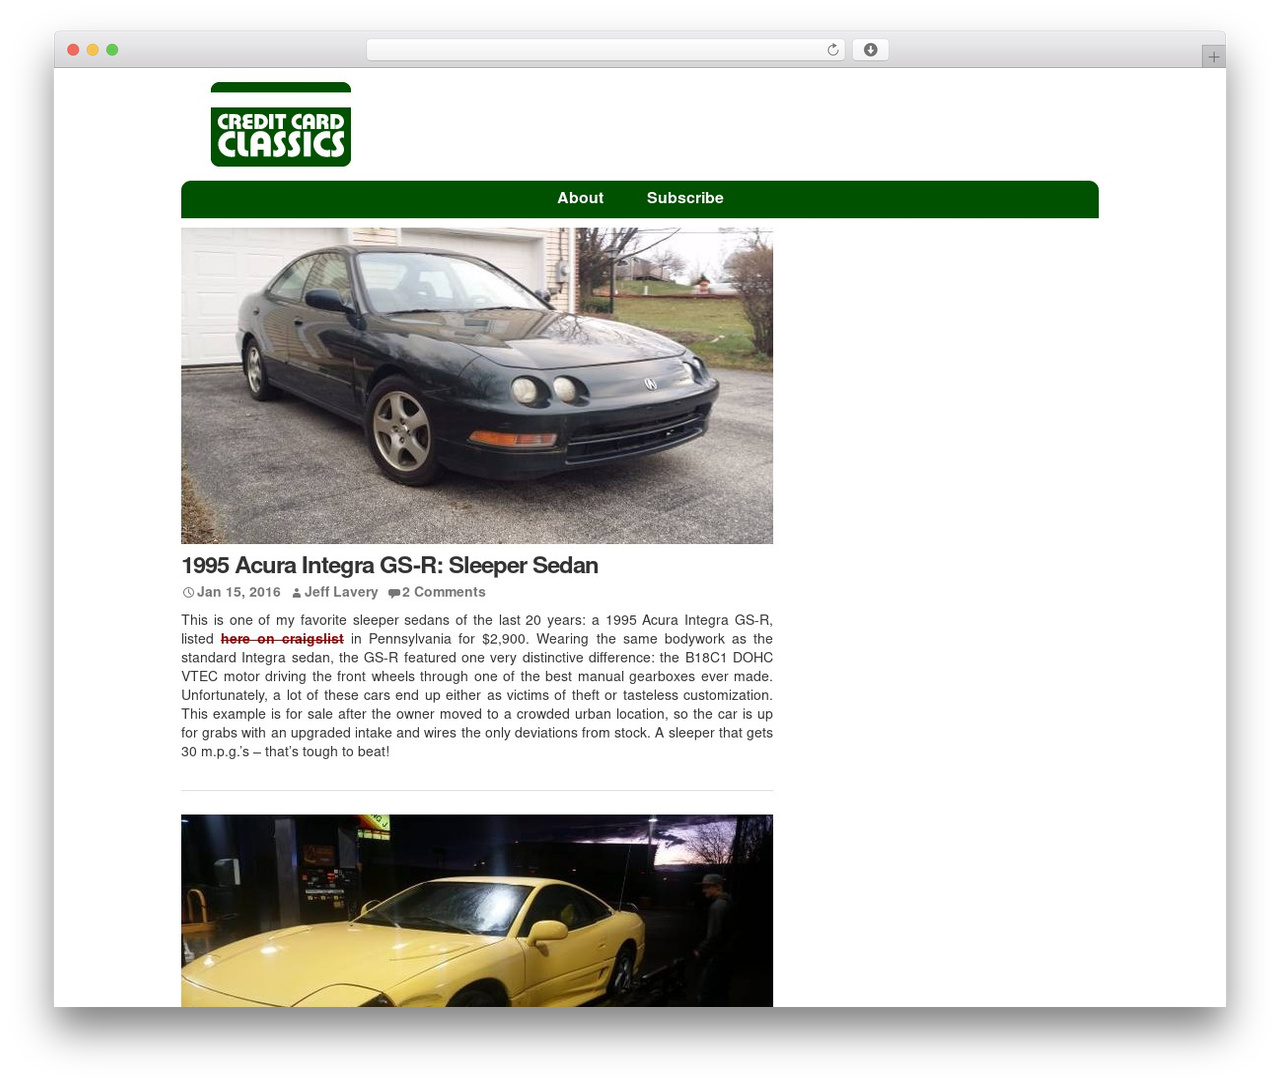The width and height of the screenshot is (1280, 1084).
Task: Click the Jan 15, 2016 post date
Action: click(x=239, y=592)
